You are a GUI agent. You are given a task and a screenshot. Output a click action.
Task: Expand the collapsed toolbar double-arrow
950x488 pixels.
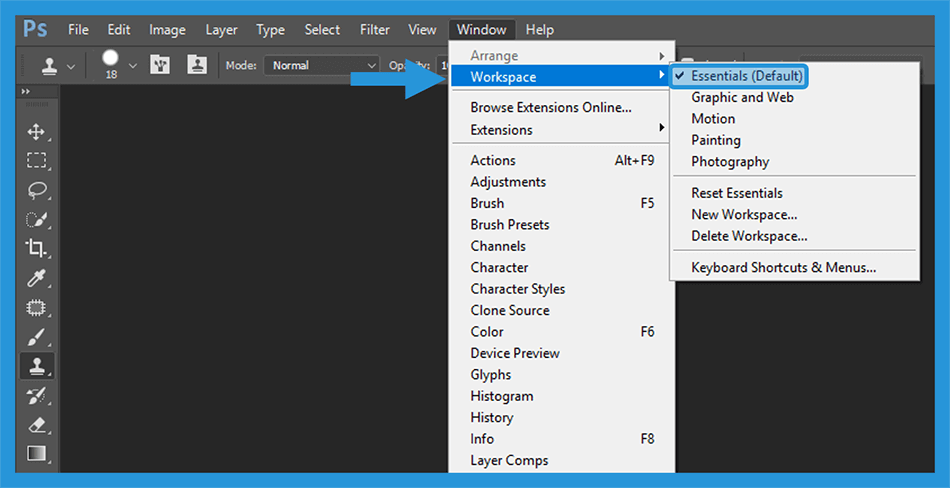coord(26,91)
